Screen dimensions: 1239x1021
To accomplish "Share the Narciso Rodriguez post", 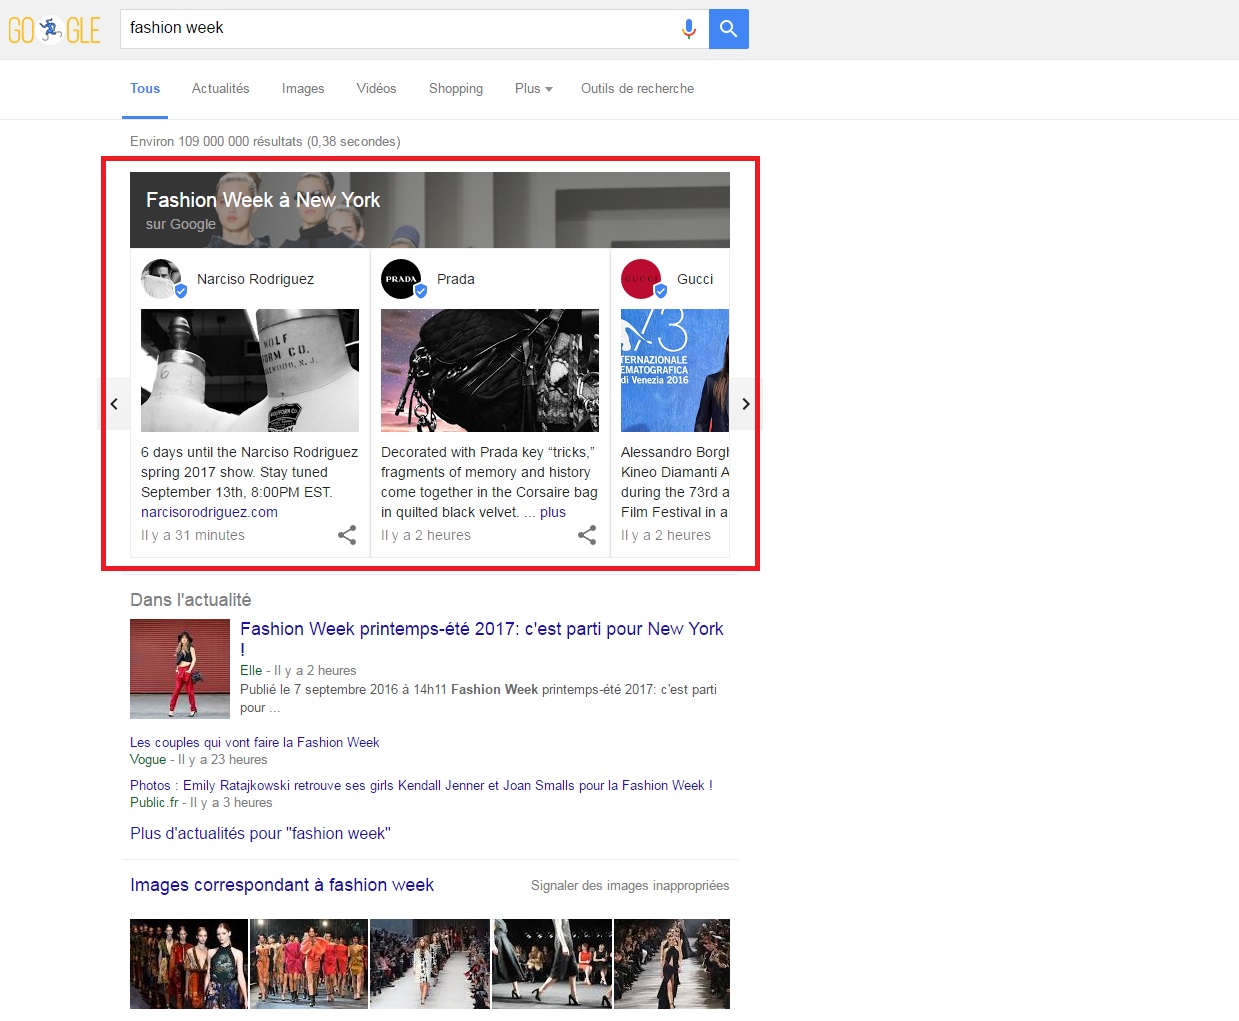I will tap(347, 535).
